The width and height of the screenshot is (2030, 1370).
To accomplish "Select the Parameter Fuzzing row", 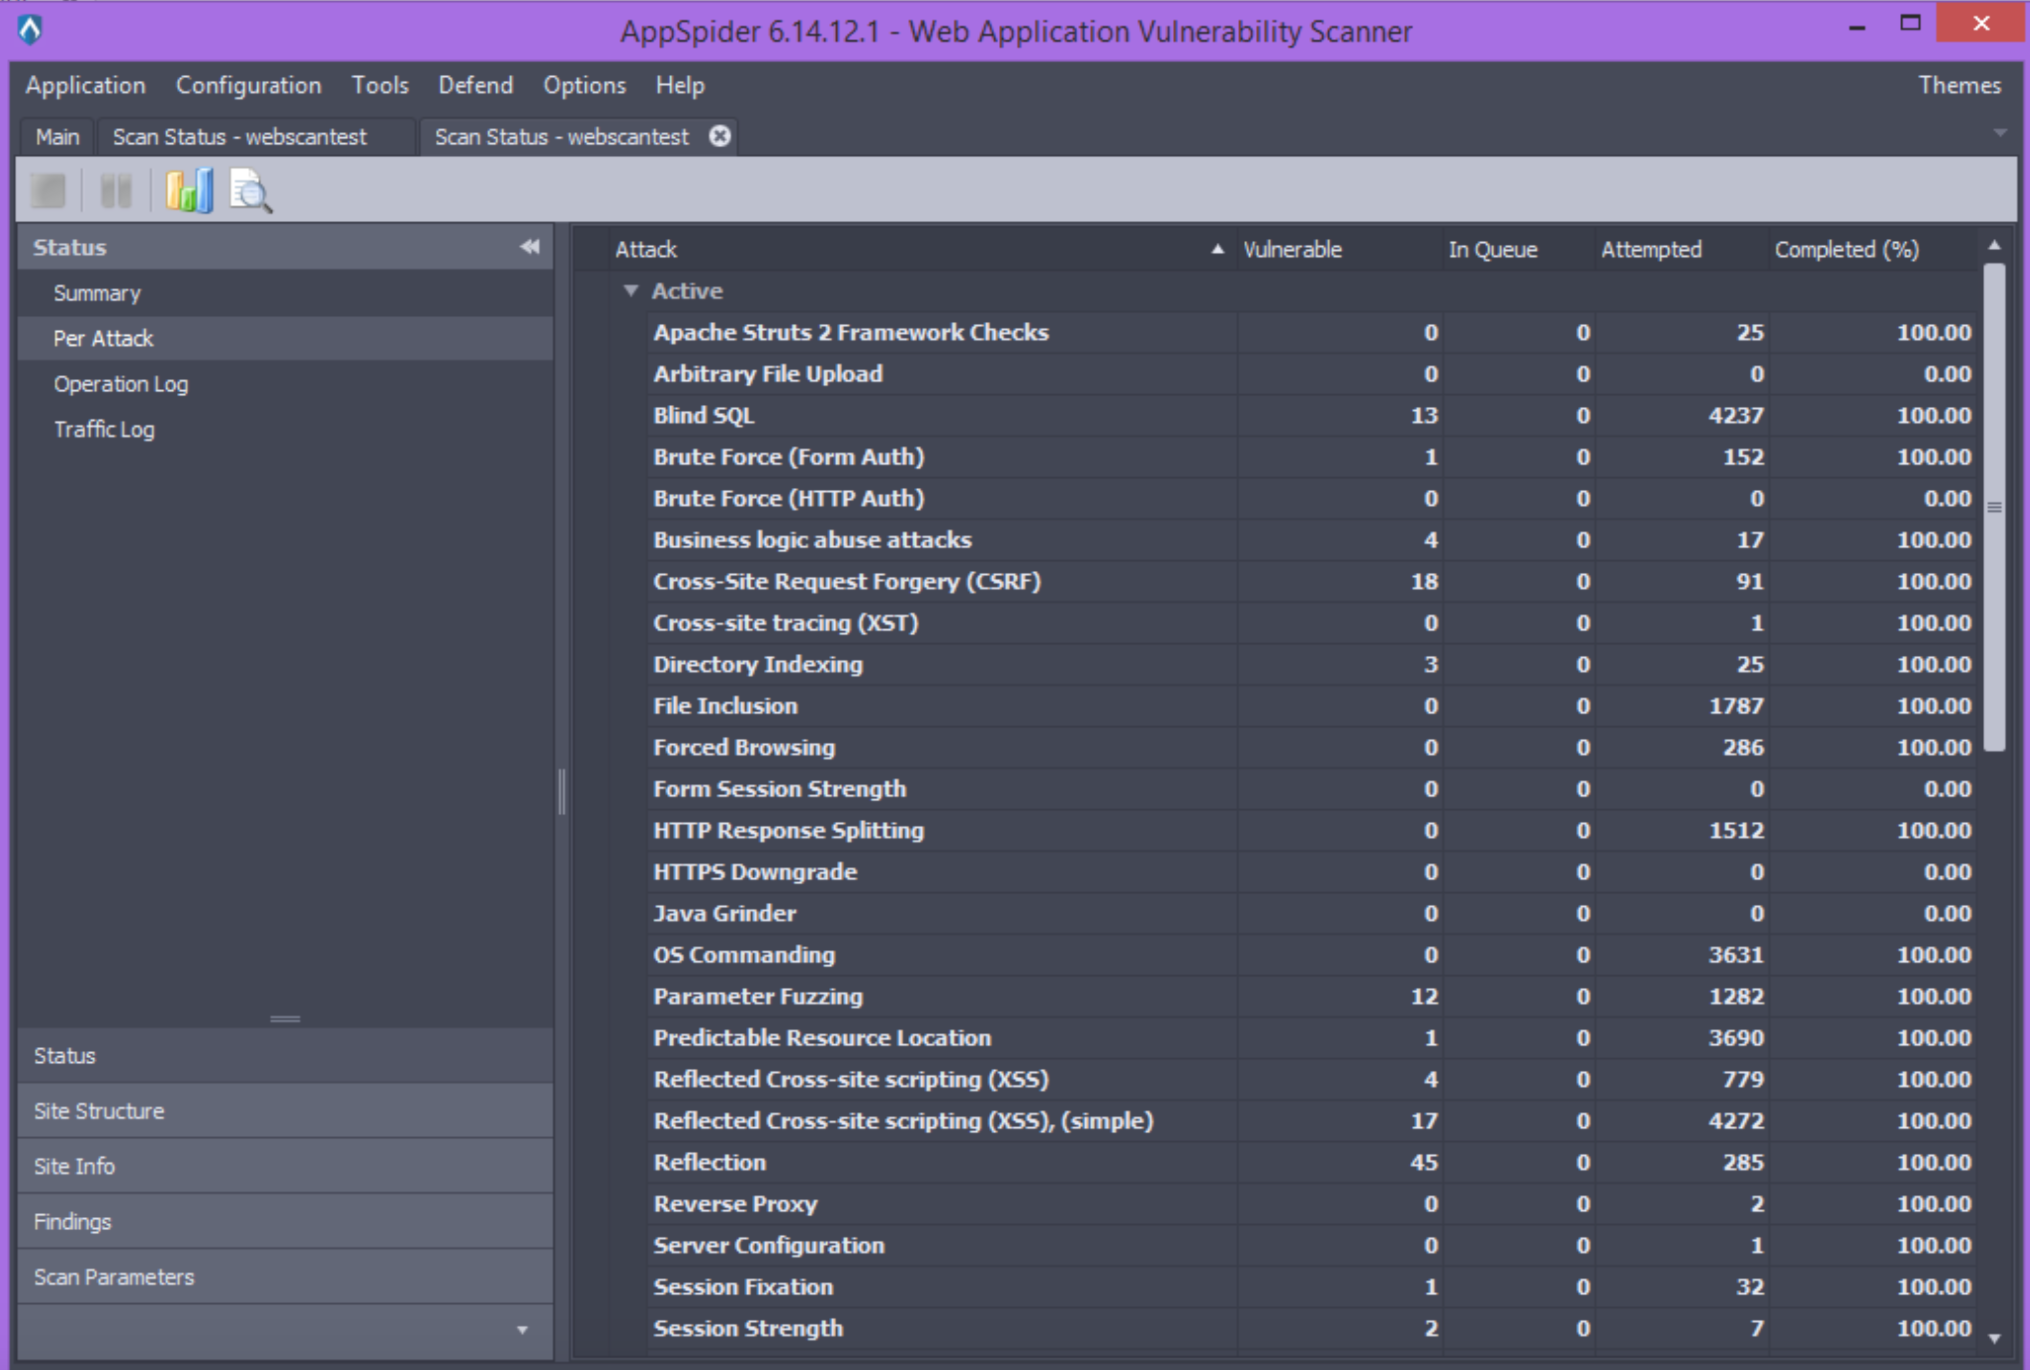I will [1312, 996].
